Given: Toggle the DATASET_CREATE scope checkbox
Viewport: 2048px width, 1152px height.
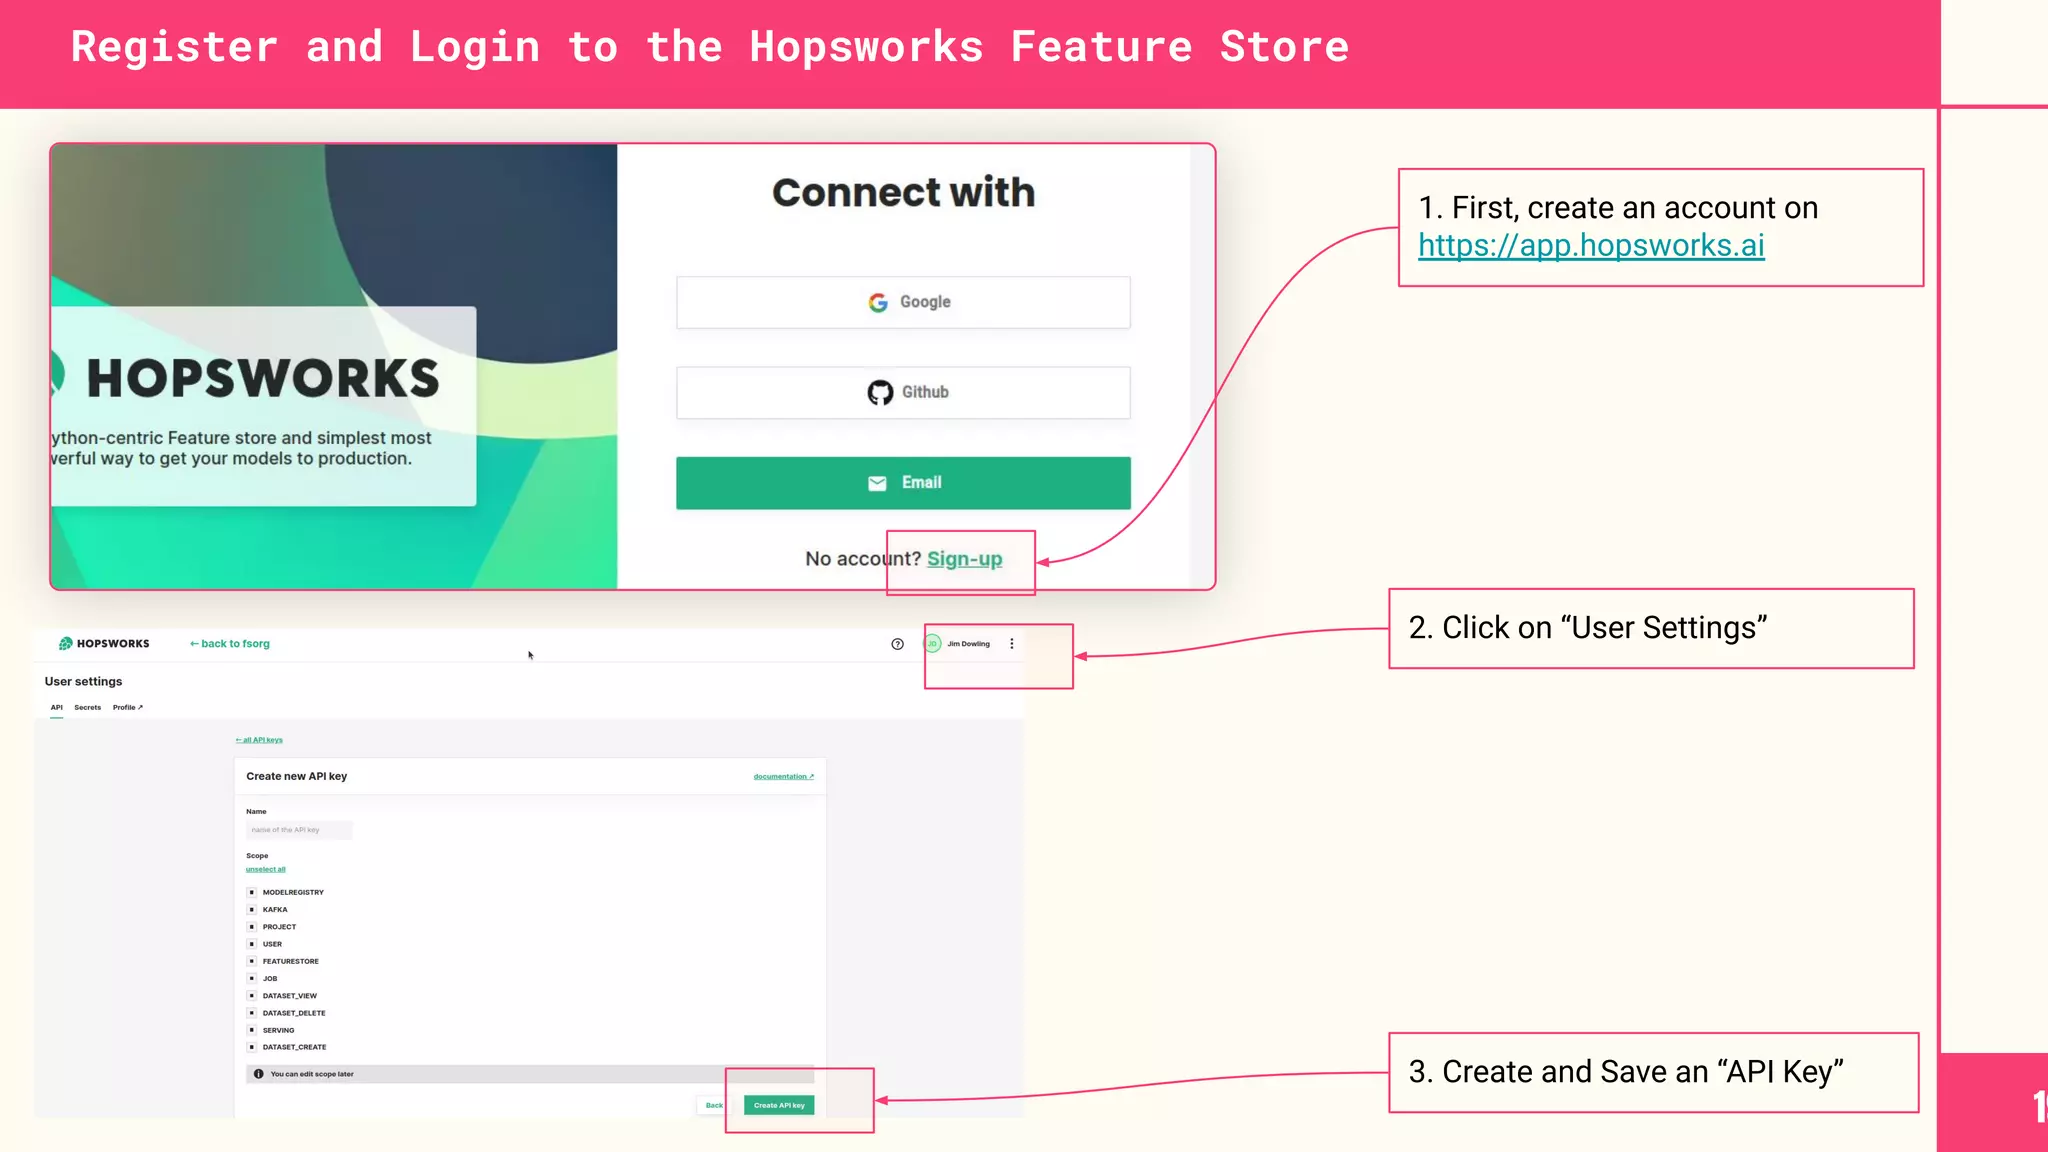Looking at the screenshot, I should pyautogui.click(x=252, y=1047).
